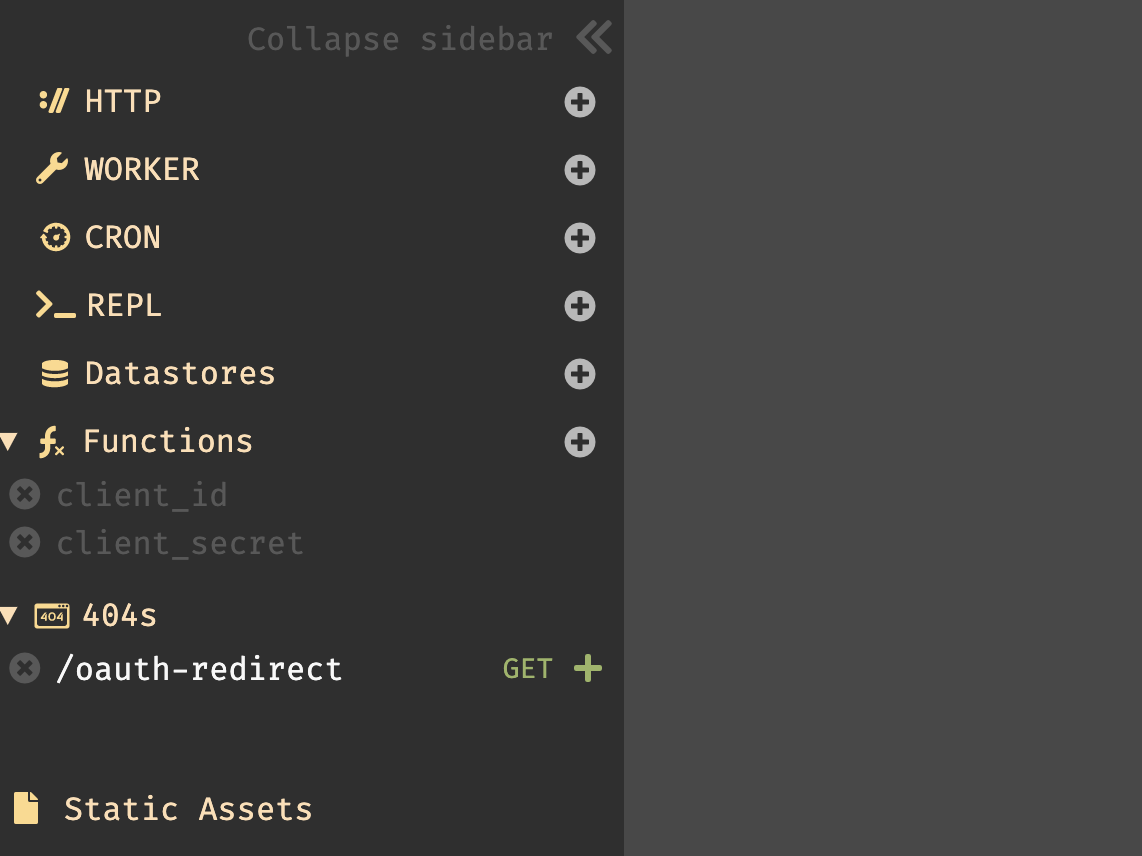Add a new REPL handler
The width and height of the screenshot is (1142, 856).
[x=580, y=306]
